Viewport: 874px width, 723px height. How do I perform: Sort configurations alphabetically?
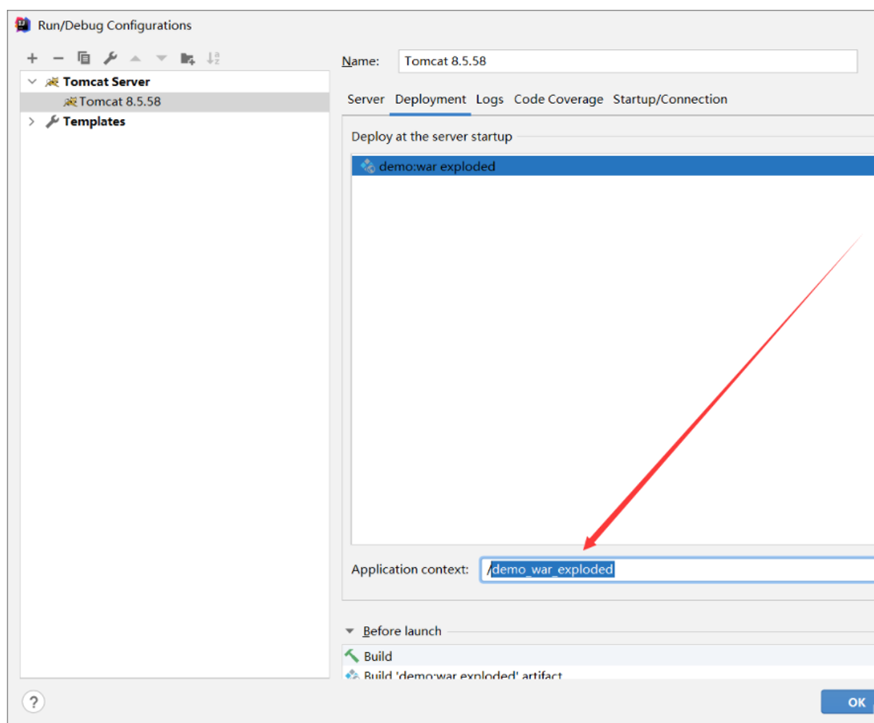(x=213, y=58)
